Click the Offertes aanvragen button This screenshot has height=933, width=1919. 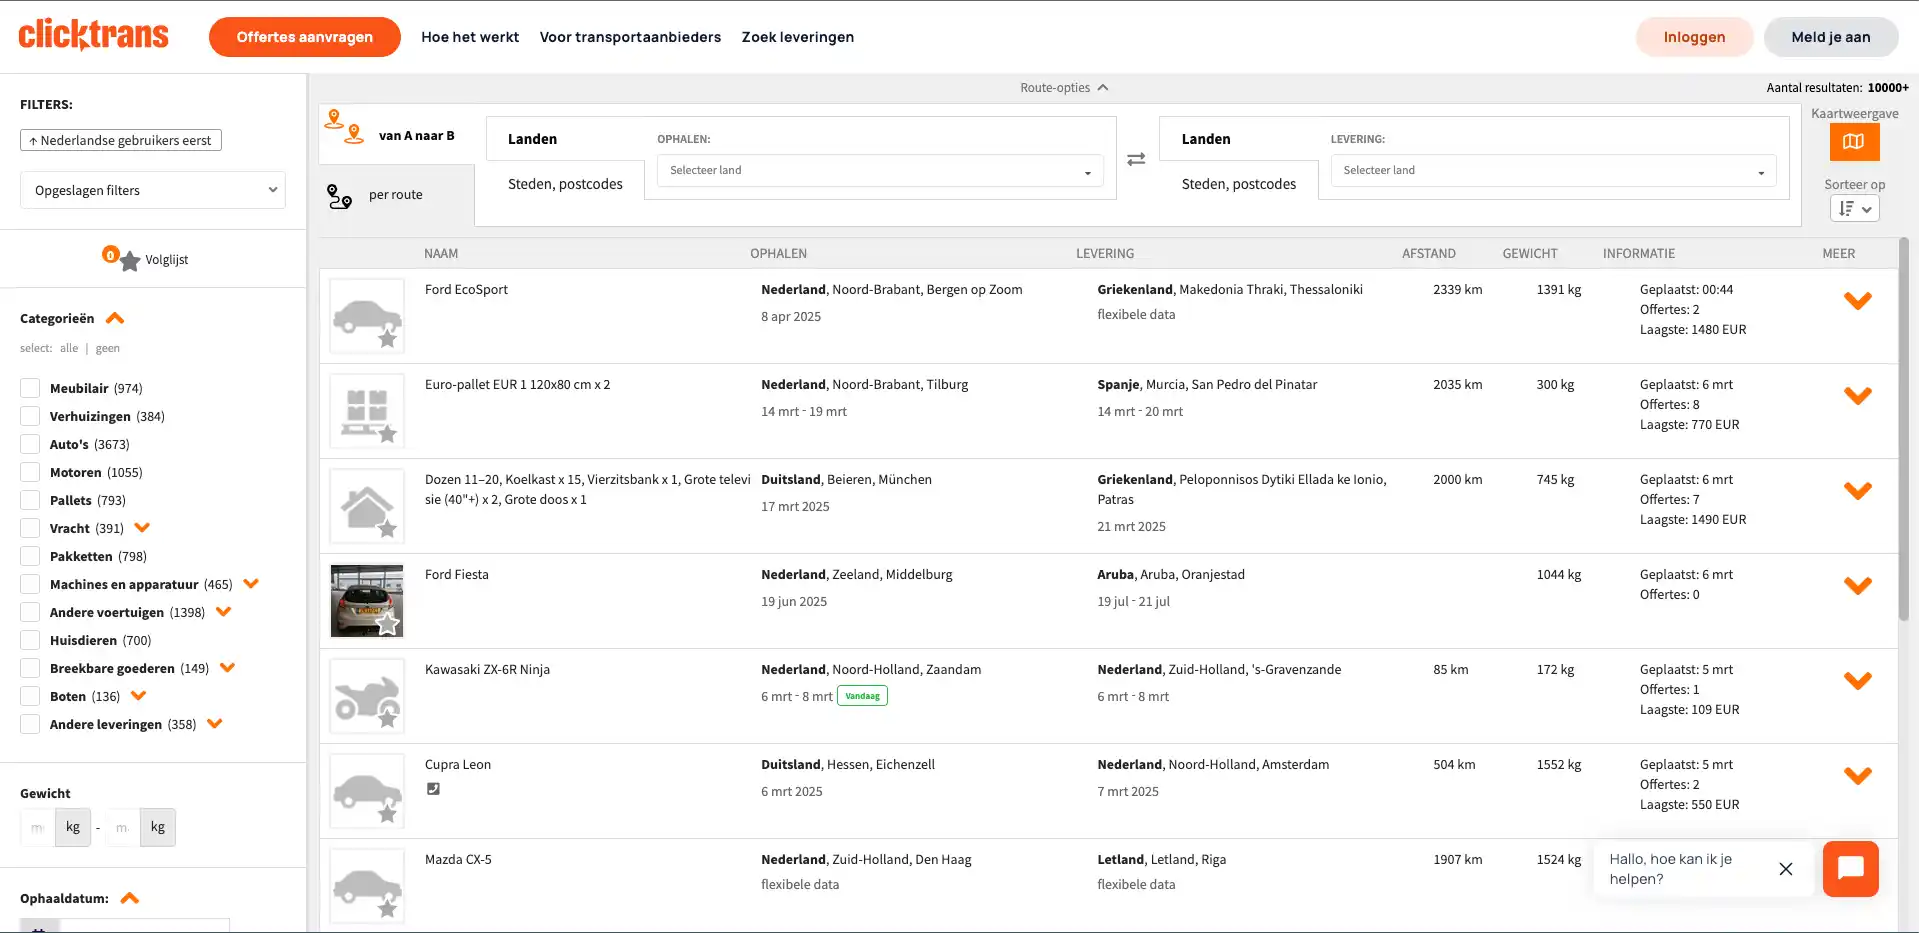coord(304,37)
